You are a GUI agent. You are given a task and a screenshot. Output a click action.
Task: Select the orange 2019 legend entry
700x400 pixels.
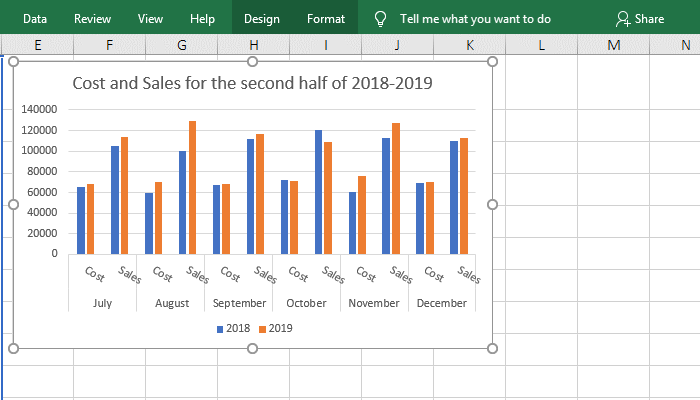click(275, 328)
